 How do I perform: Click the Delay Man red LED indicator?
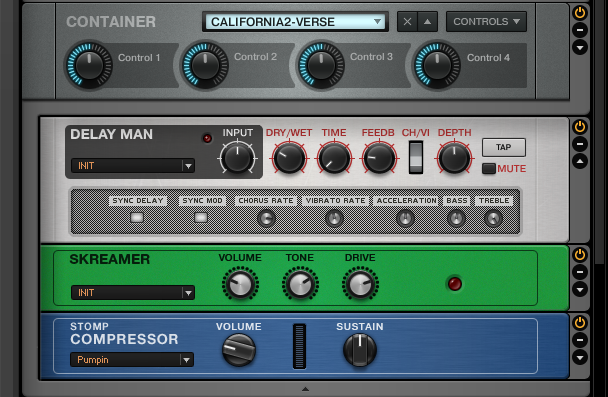[207, 138]
